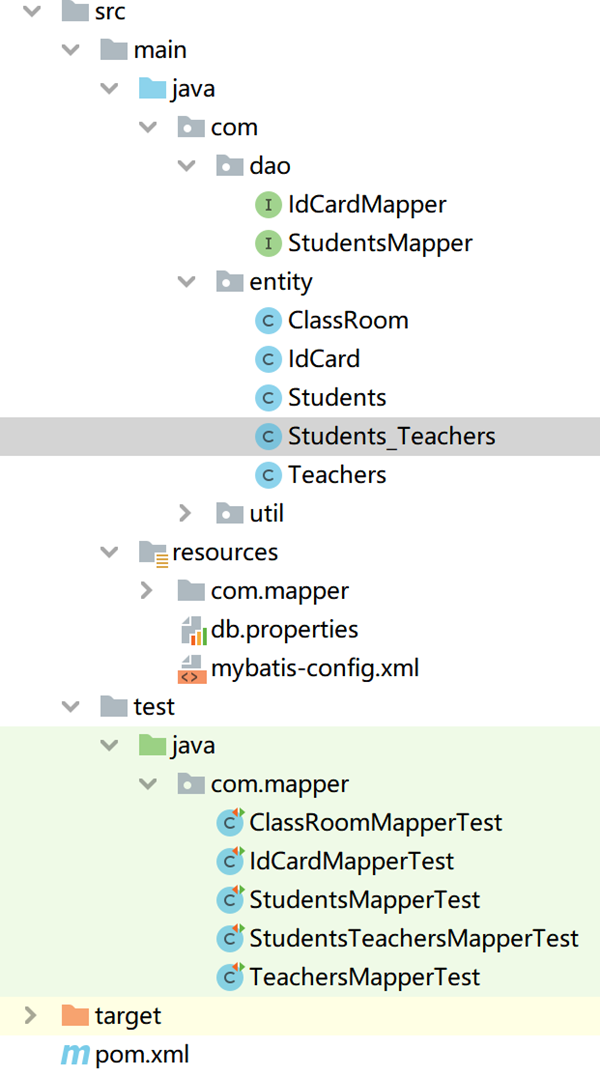Click the IdCardMapper interface icon
The width and height of the screenshot is (600, 1076).
(268, 205)
